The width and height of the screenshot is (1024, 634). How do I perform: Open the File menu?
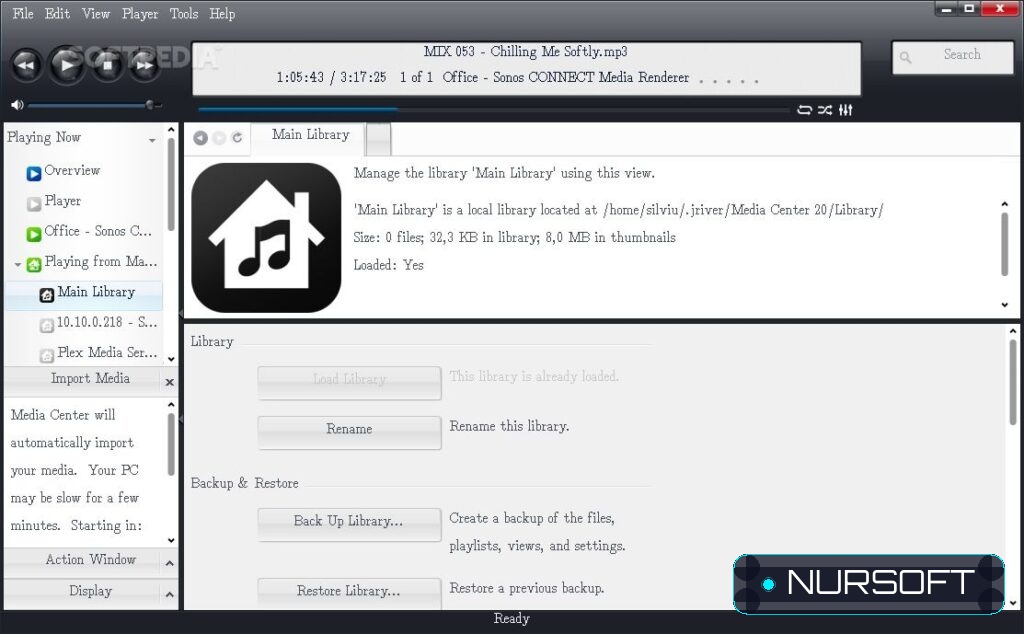[23, 14]
